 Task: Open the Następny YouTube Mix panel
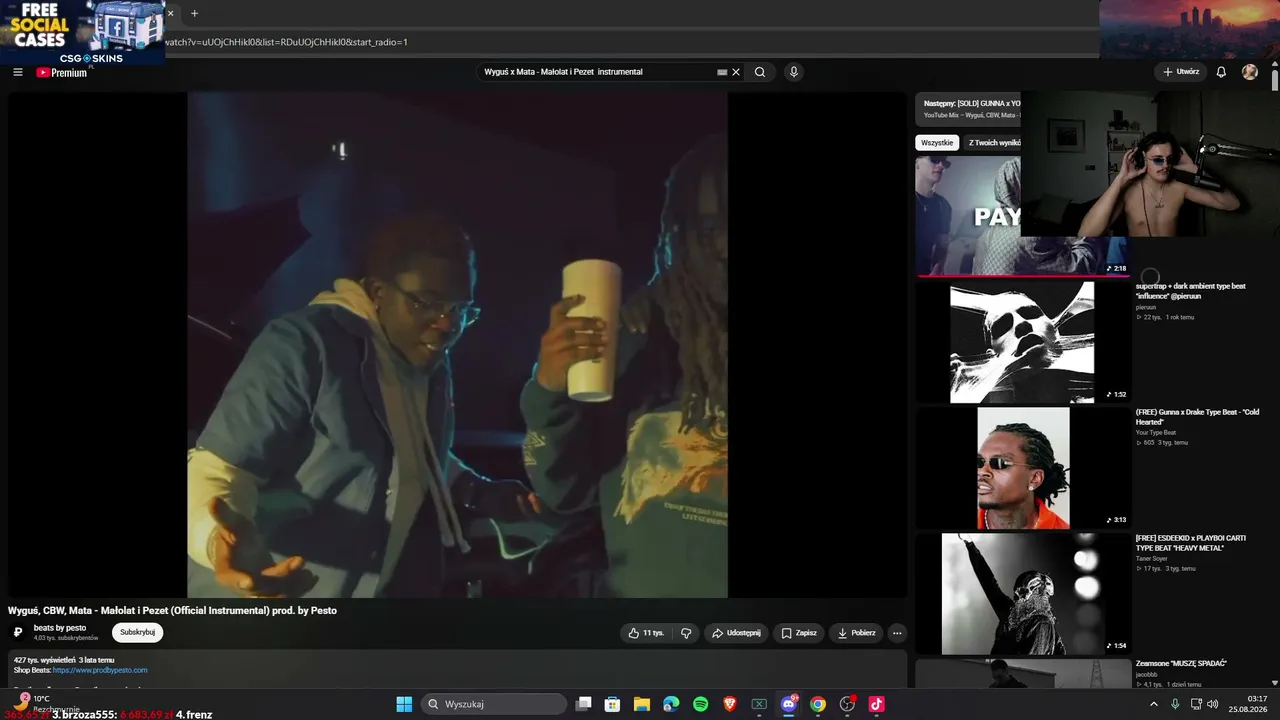tap(970, 109)
